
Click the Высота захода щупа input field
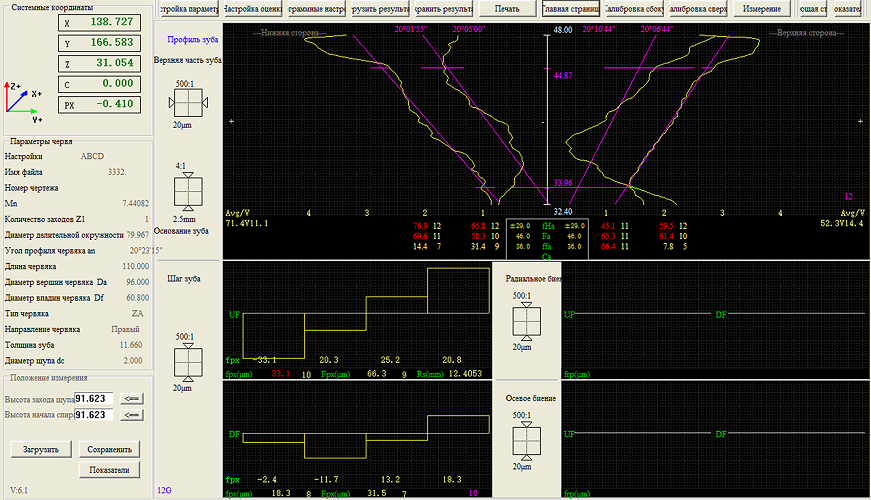94,399
